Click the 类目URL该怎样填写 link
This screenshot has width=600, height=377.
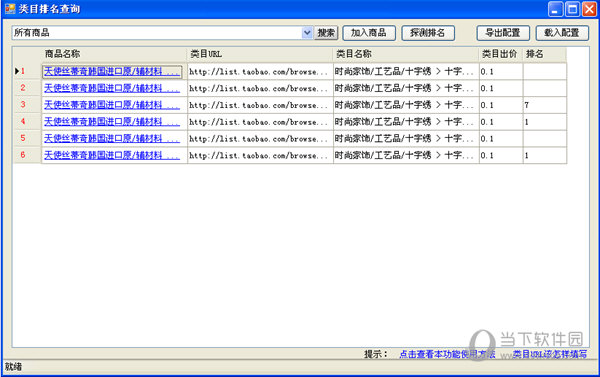[x=550, y=354]
